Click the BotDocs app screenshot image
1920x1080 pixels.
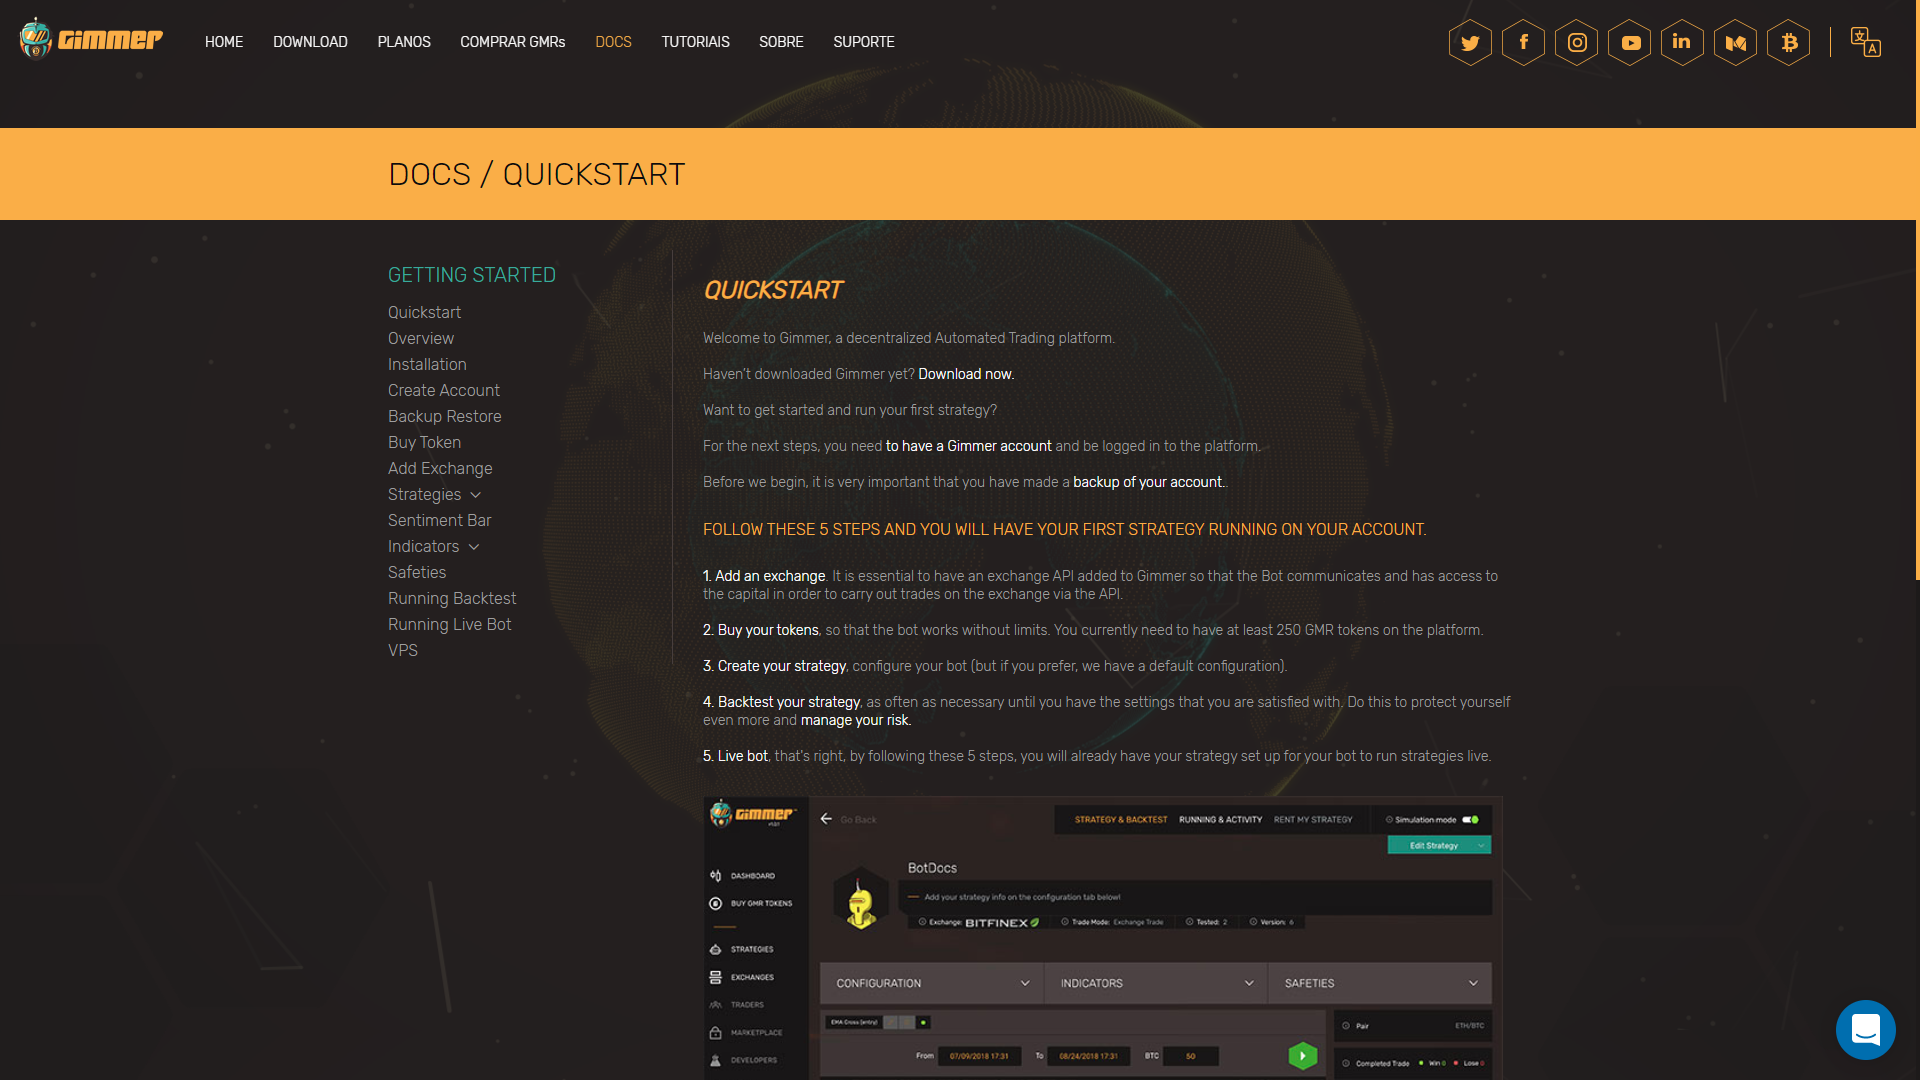click(1103, 938)
